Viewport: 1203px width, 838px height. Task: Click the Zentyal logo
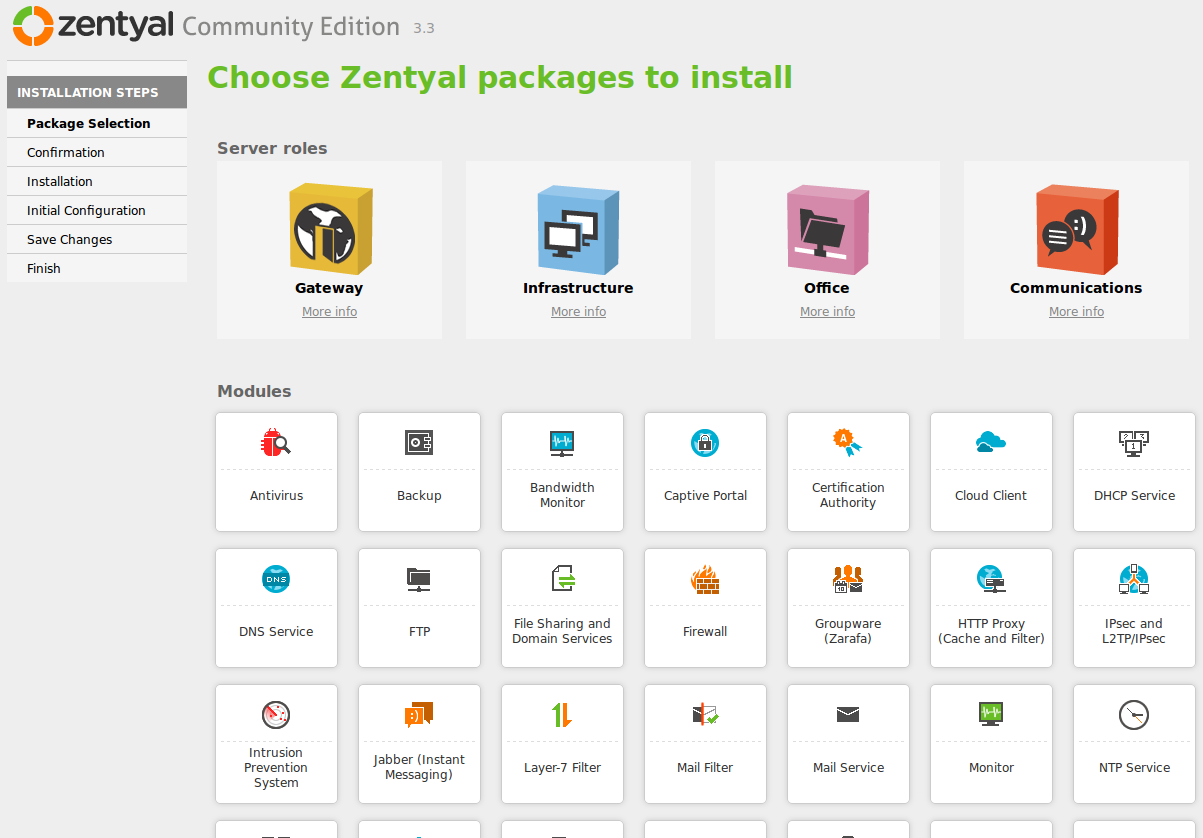pos(94,26)
